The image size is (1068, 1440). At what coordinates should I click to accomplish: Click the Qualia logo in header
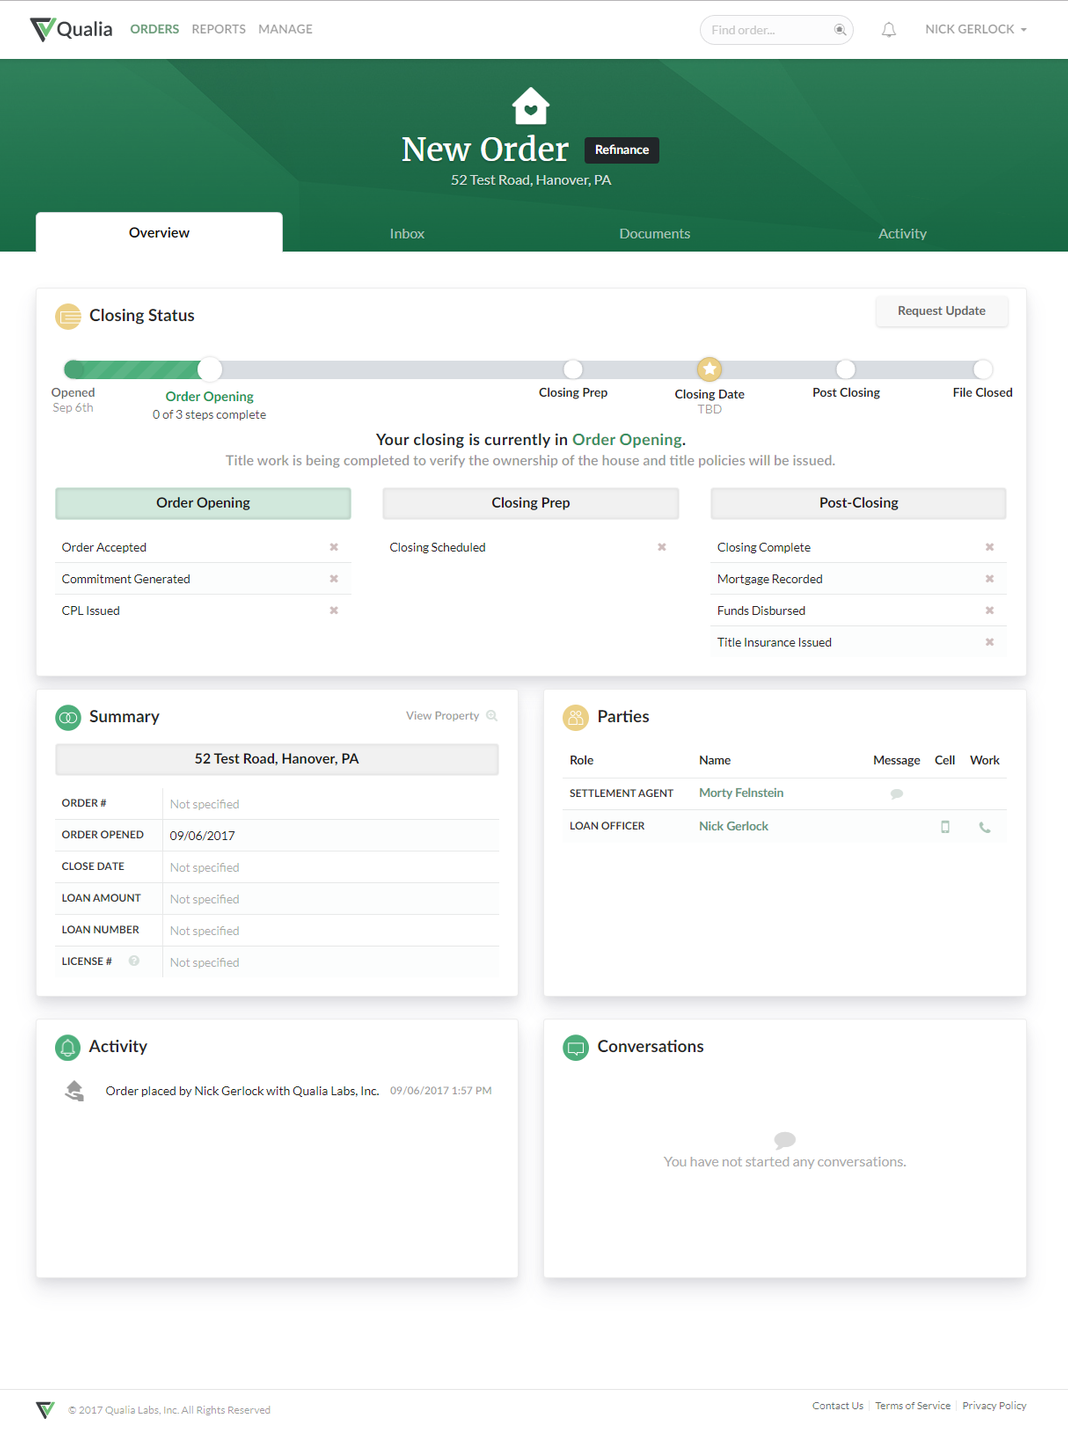coord(71,29)
